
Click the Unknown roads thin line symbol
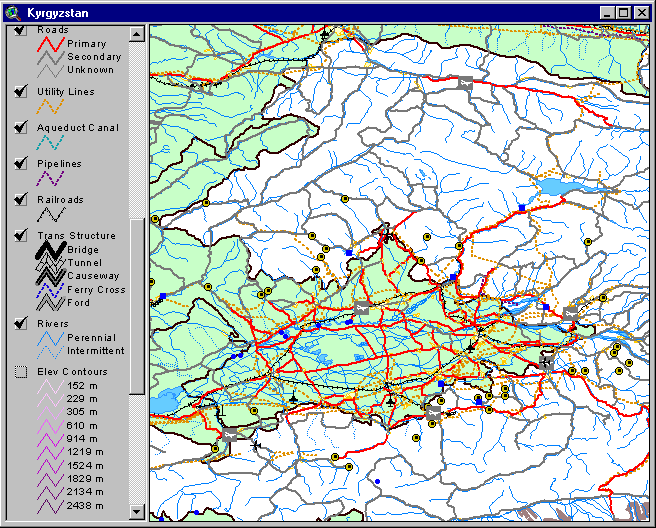pos(51,70)
